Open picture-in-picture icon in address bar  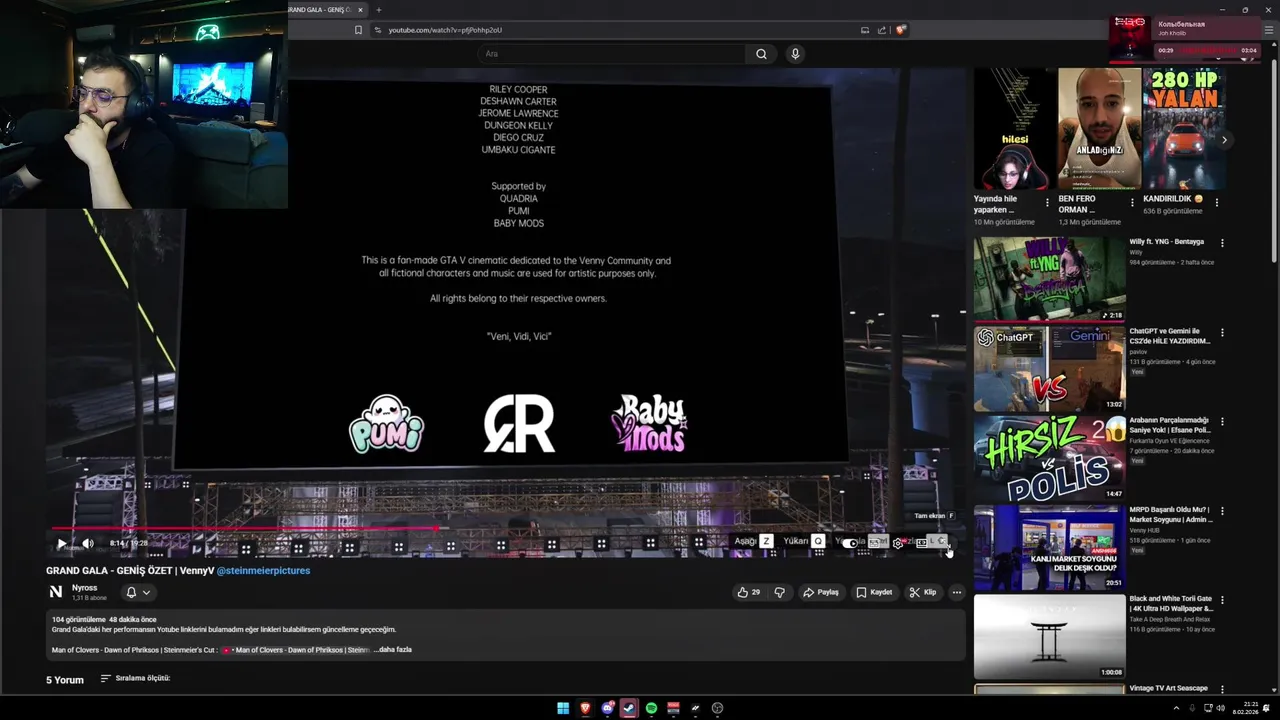pyautogui.click(x=865, y=30)
